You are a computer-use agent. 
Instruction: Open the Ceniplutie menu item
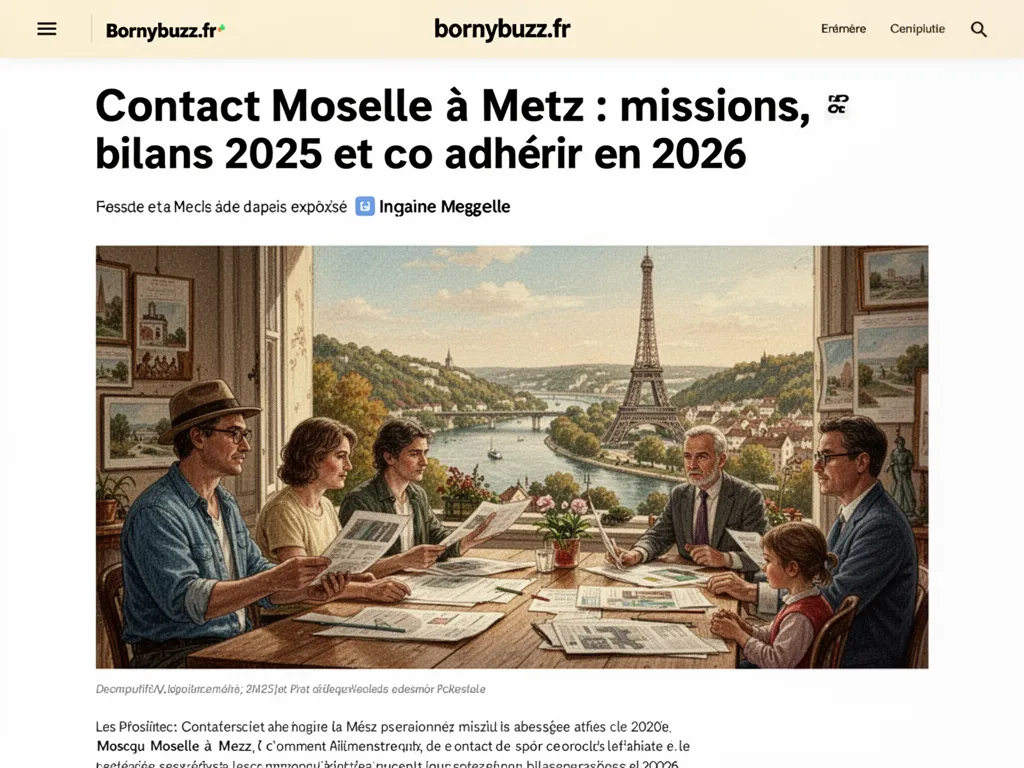917,29
